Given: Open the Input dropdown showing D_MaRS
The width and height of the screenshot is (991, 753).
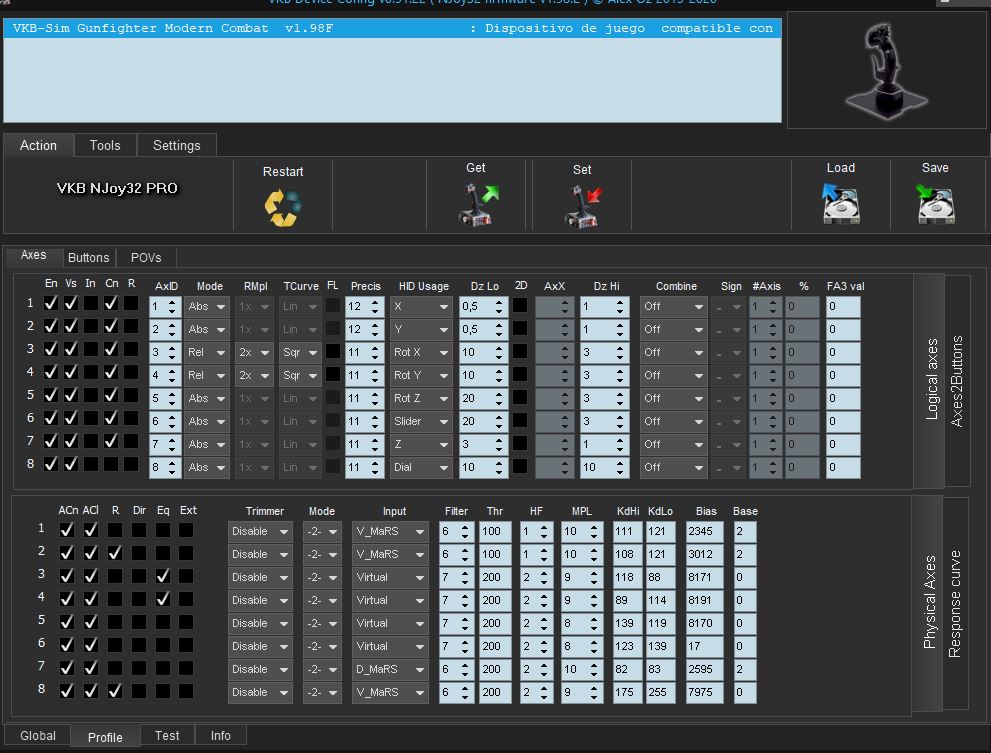Looking at the screenshot, I should point(389,669).
